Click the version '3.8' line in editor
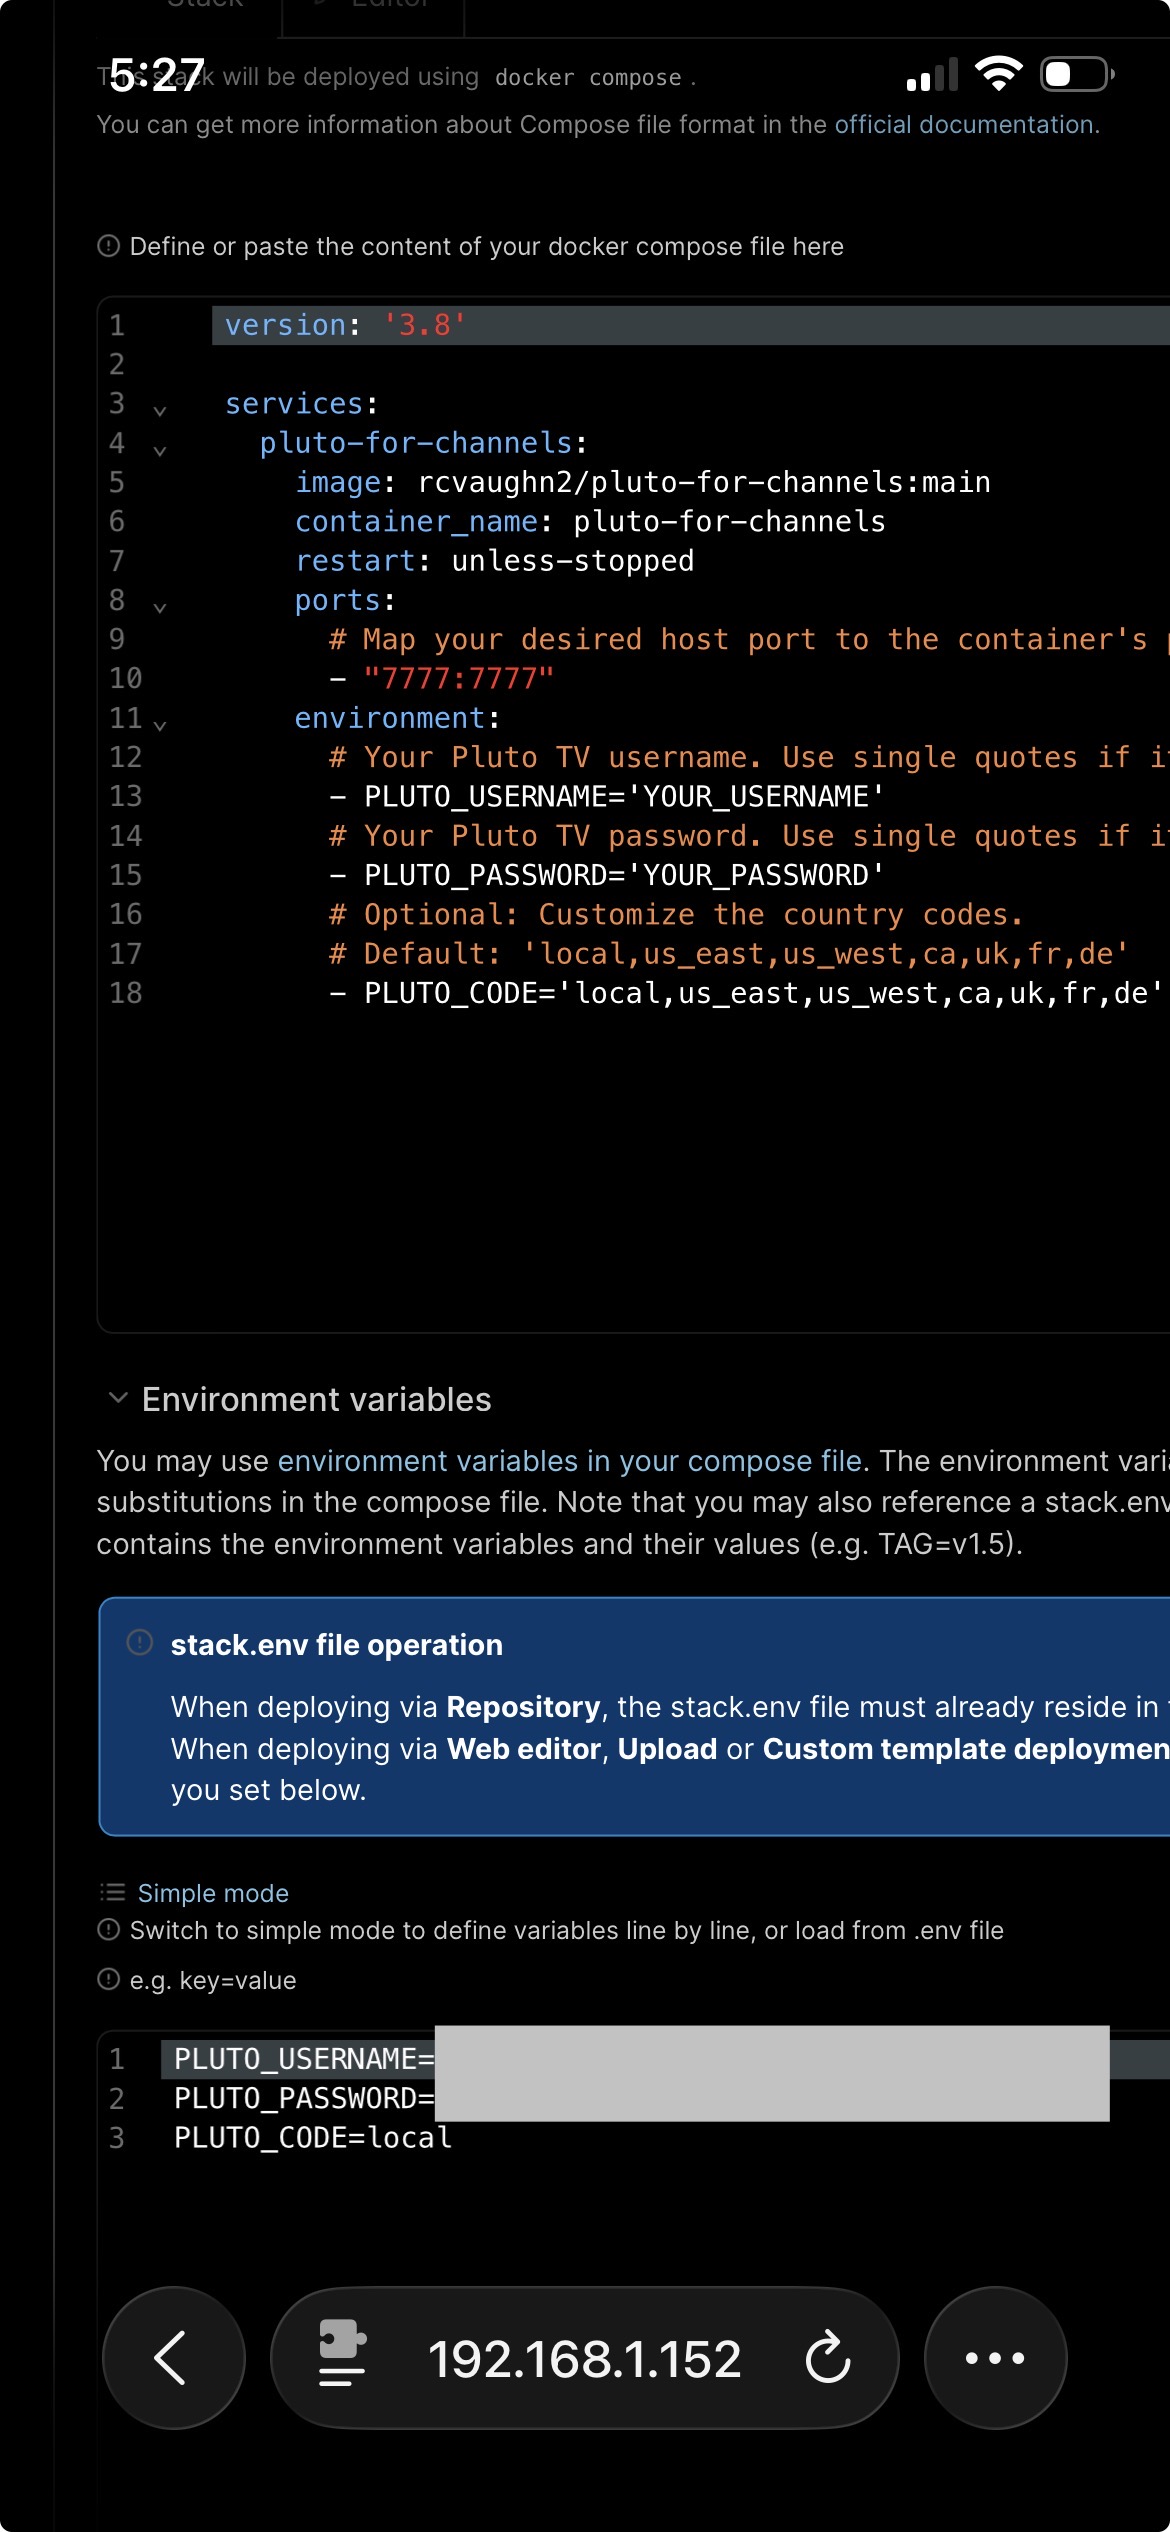1170x2532 pixels. click(x=345, y=326)
